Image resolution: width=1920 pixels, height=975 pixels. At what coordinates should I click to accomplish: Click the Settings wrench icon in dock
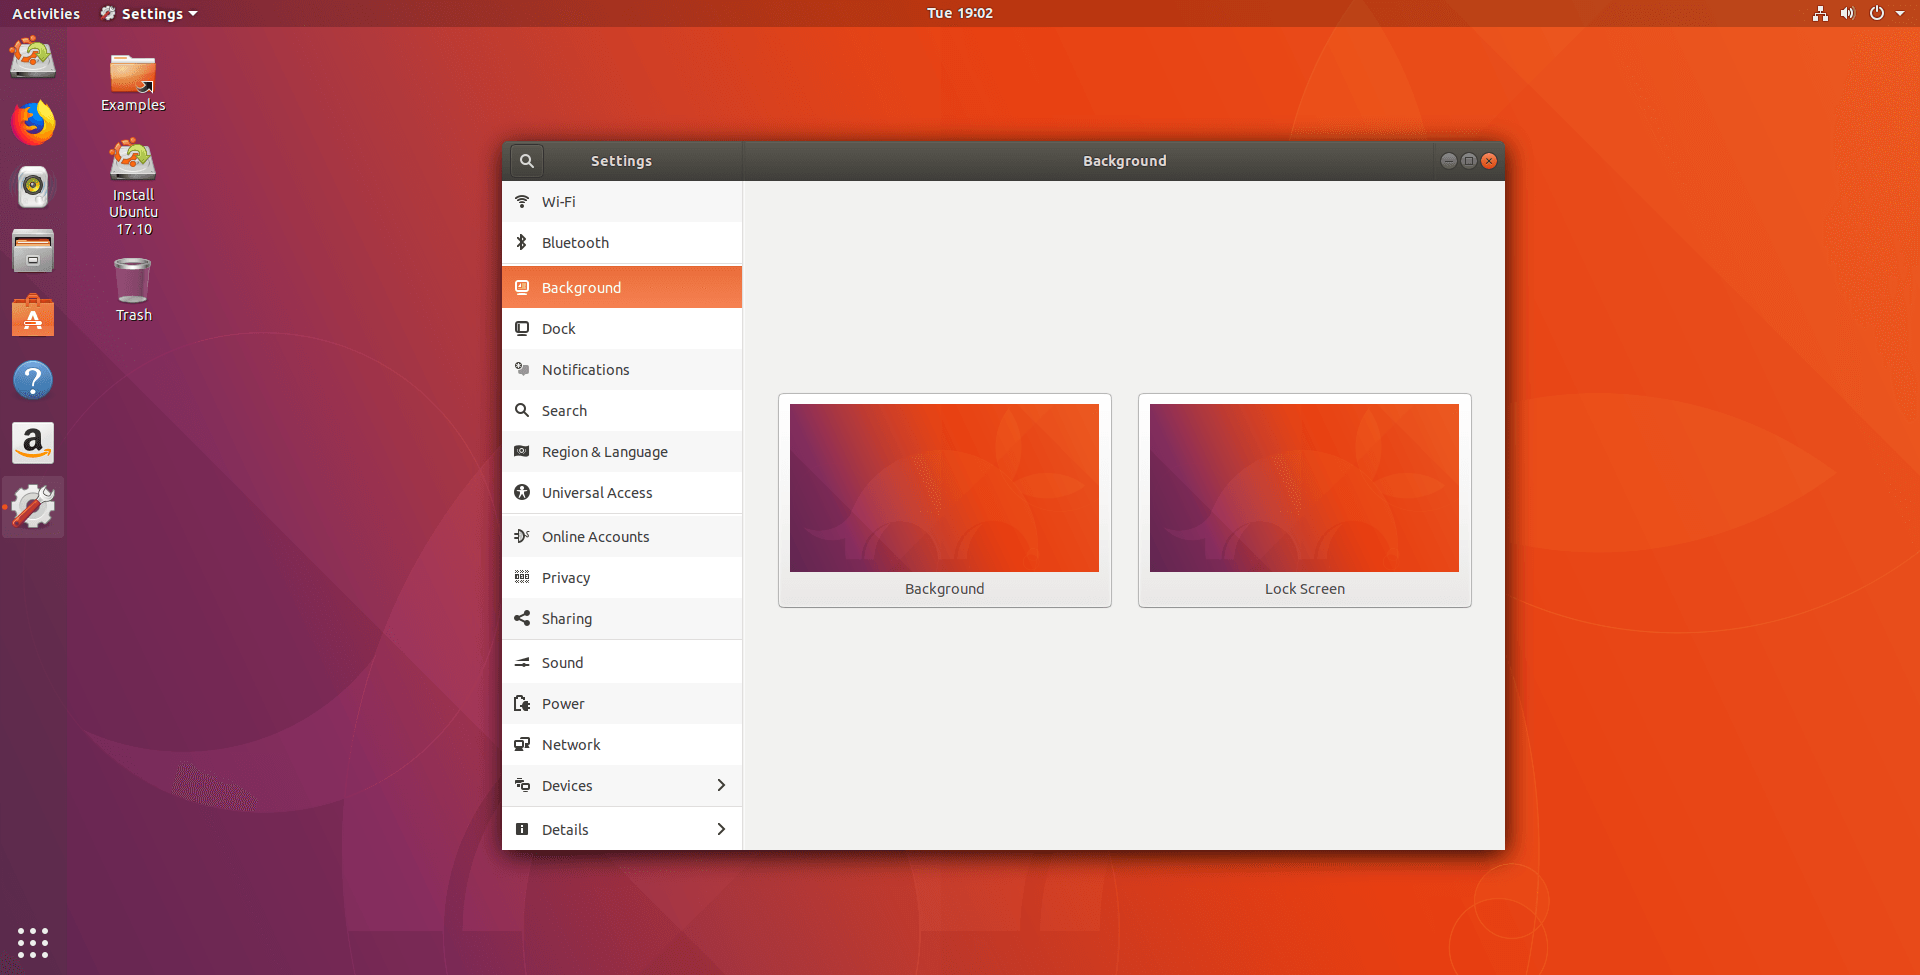33,507
